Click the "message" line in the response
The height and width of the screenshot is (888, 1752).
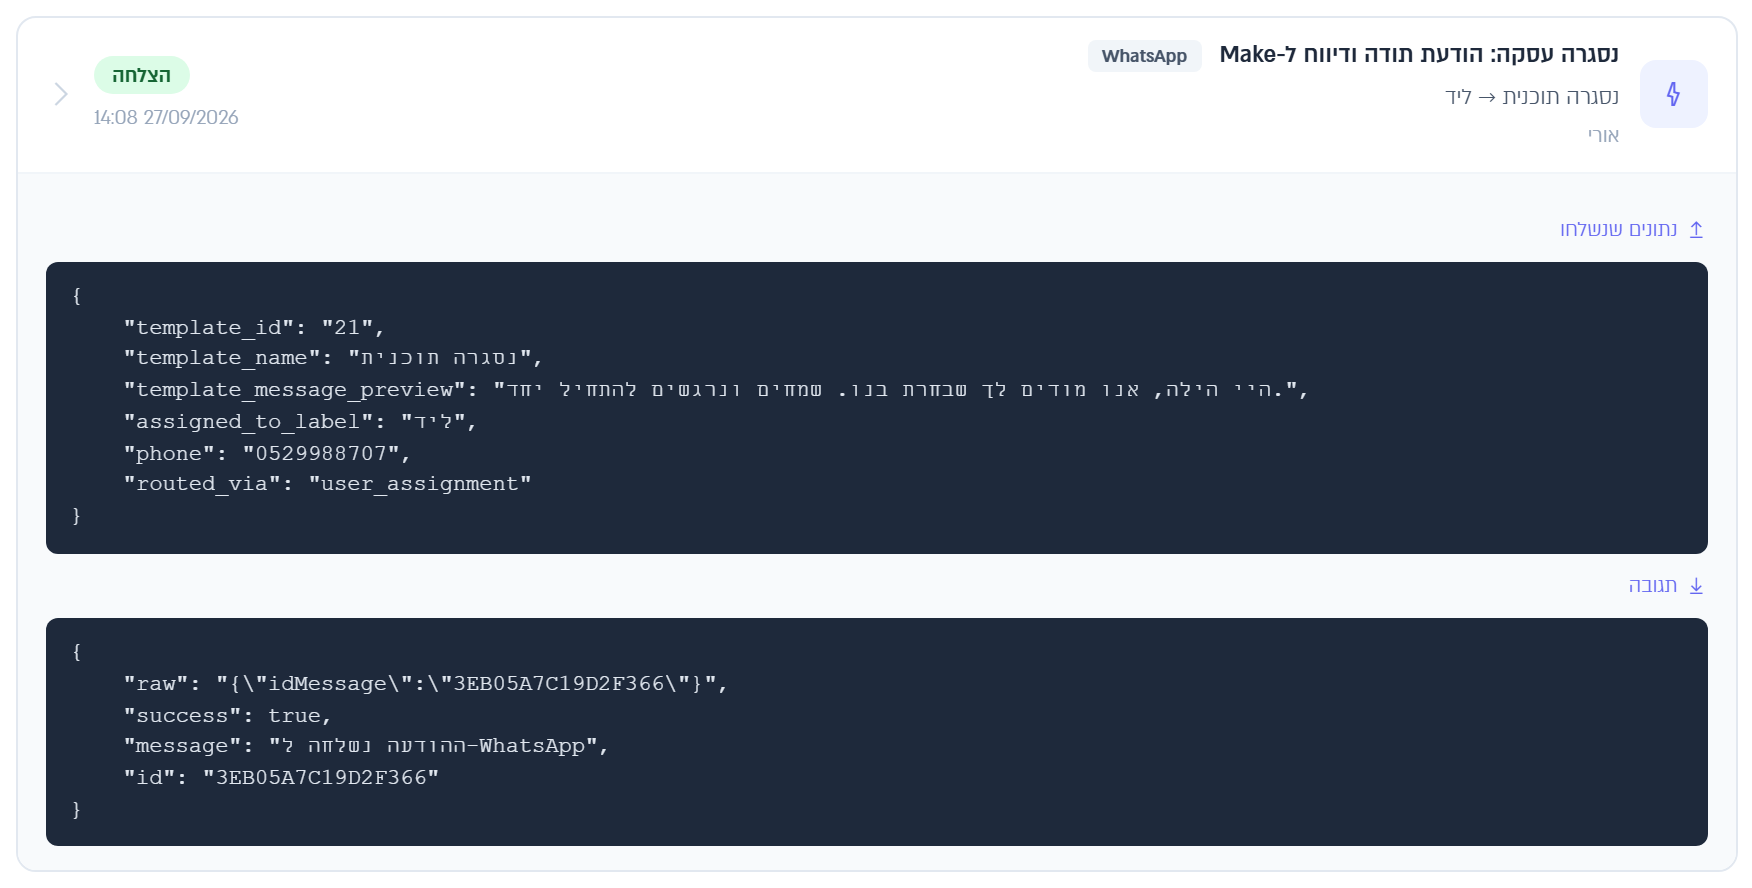click(x=366, y=745)
